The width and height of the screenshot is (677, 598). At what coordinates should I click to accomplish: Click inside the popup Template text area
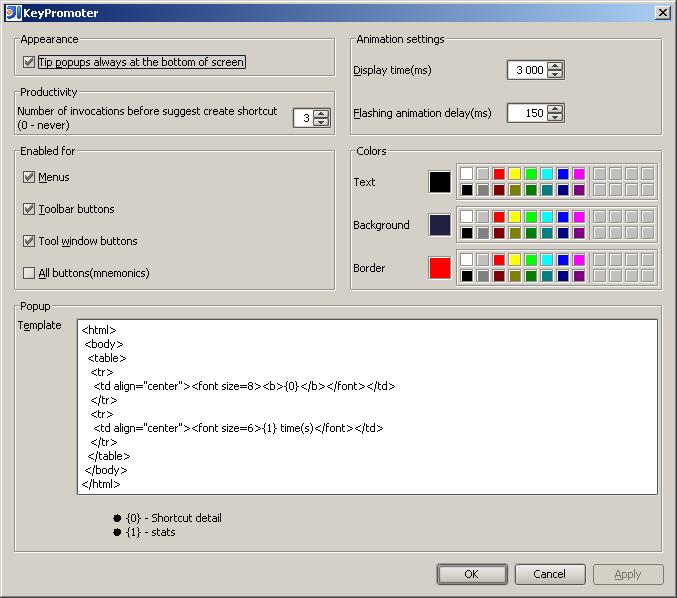[x=367, y=407]
